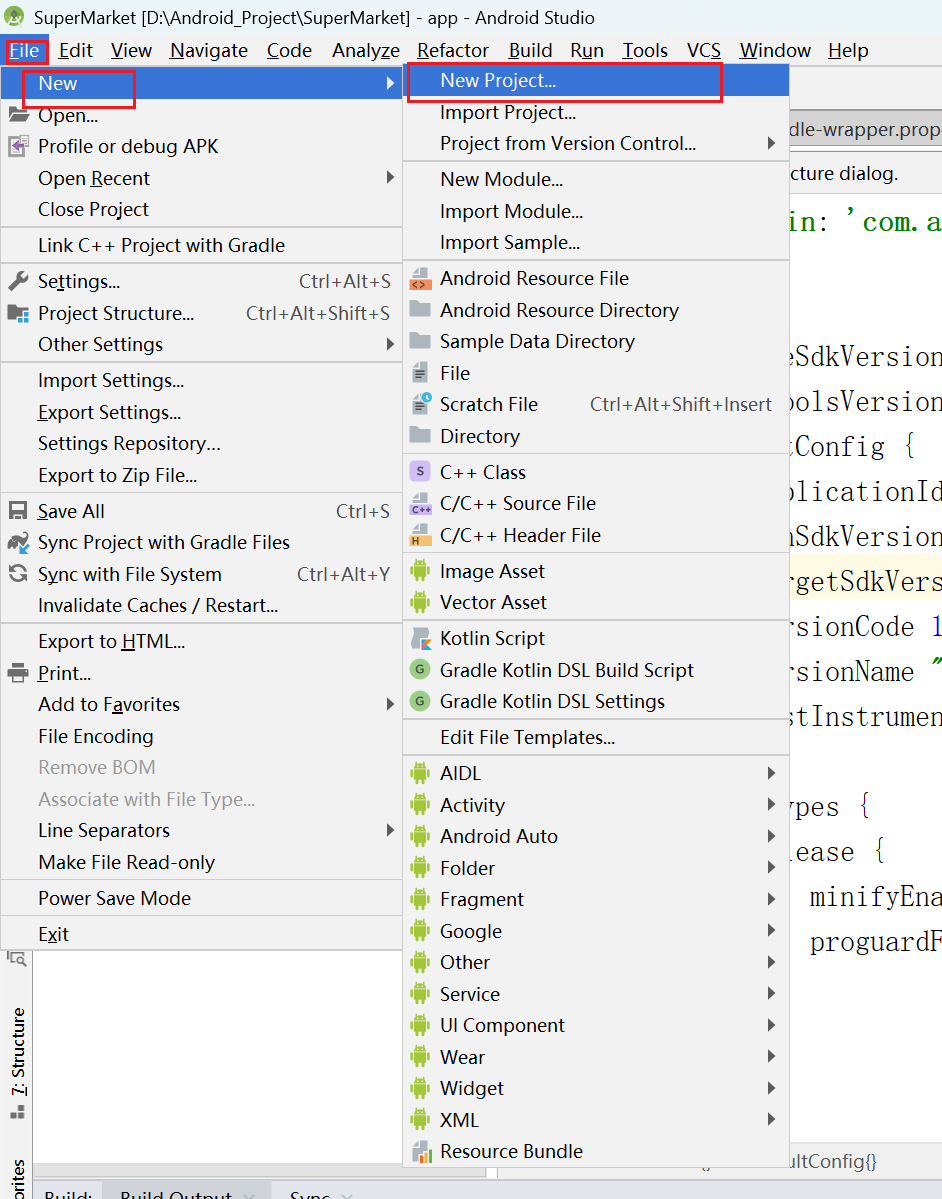Screen dimensions: 942x1199
Task: Expand the Line Separators submenu arrow
Action: click(x=390, y=830)
